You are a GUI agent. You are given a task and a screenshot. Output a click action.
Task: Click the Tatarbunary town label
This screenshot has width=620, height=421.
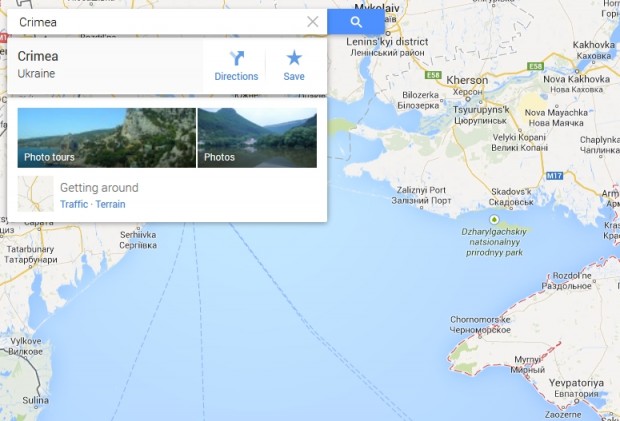pos(30,249)
